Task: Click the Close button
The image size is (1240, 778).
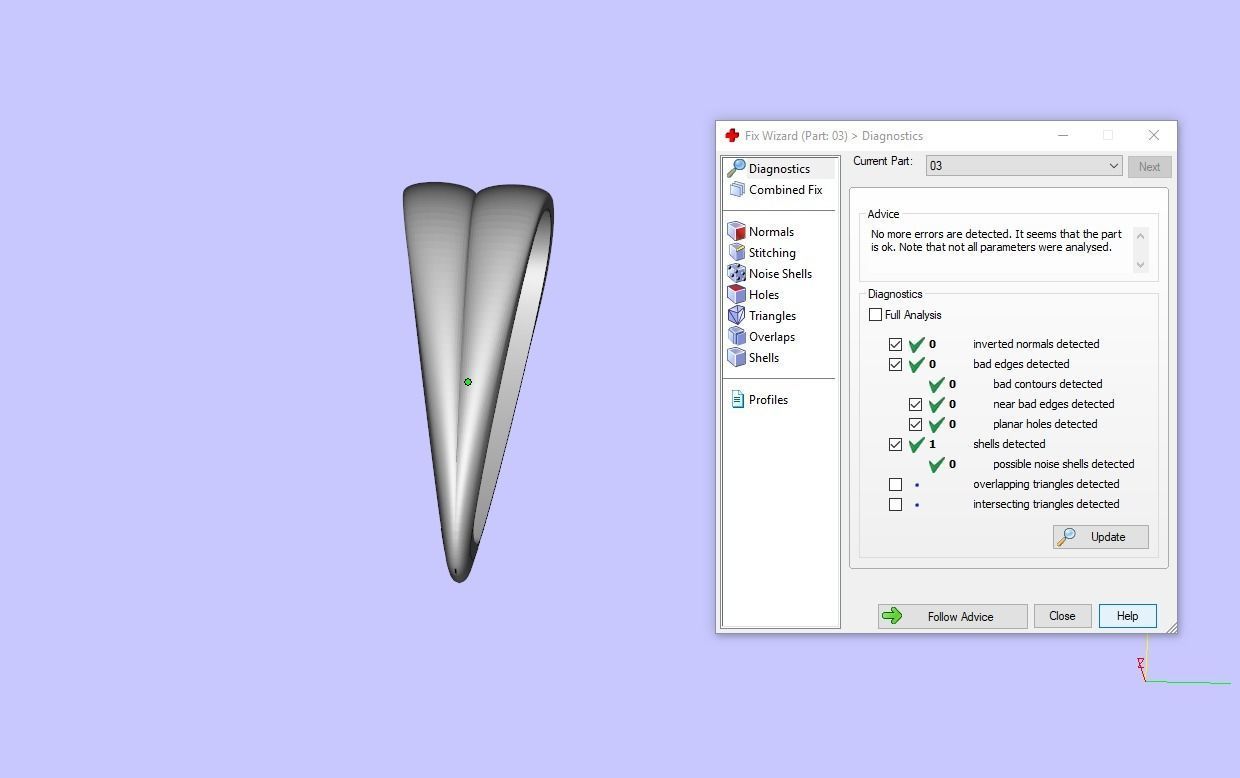Action: [1062, 616]
